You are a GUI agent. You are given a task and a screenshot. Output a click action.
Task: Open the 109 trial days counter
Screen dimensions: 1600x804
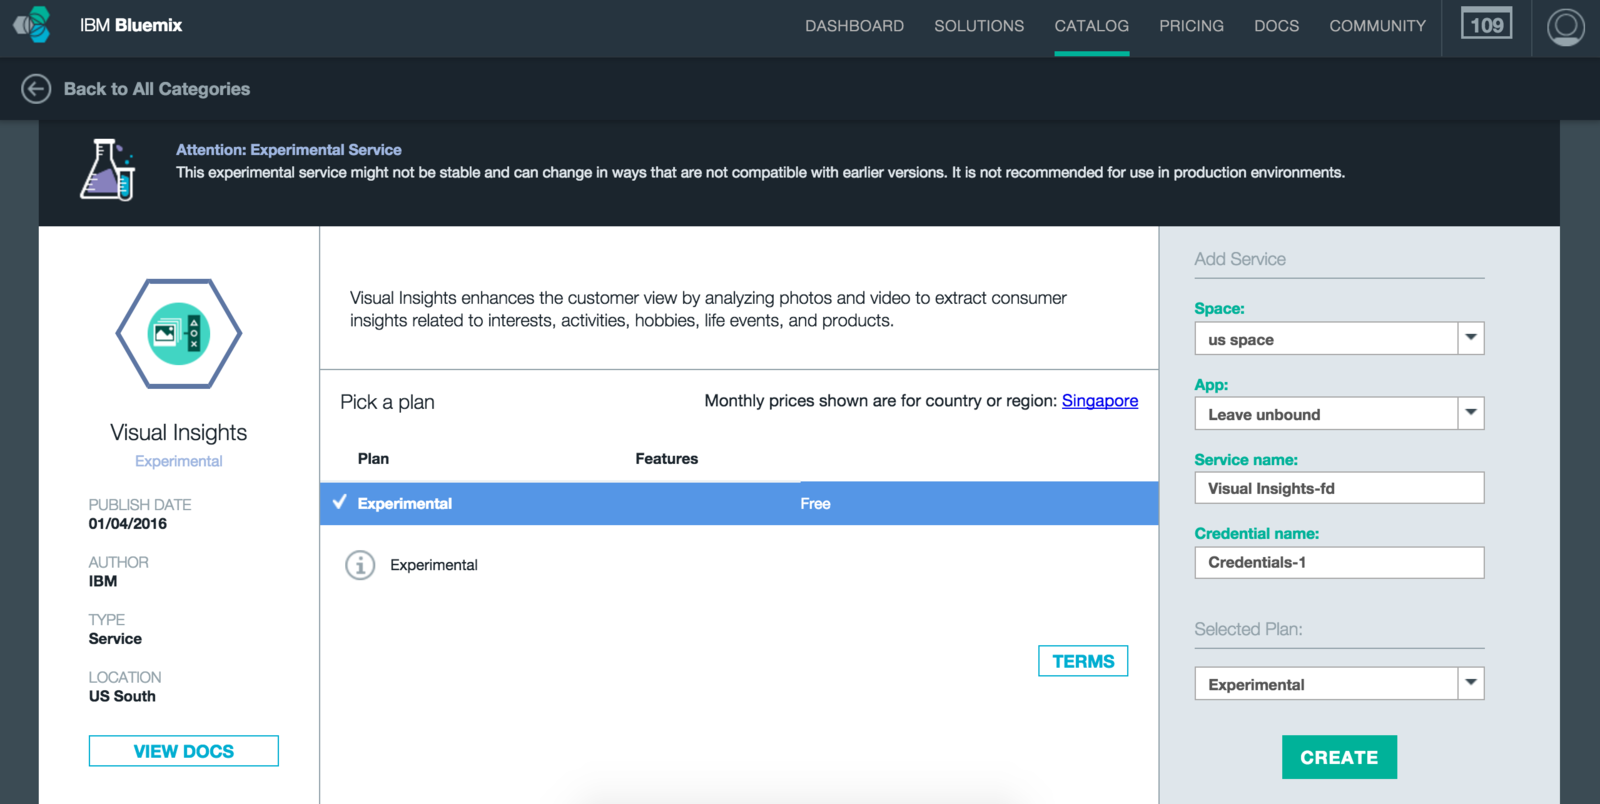(x=1486, y=25)
